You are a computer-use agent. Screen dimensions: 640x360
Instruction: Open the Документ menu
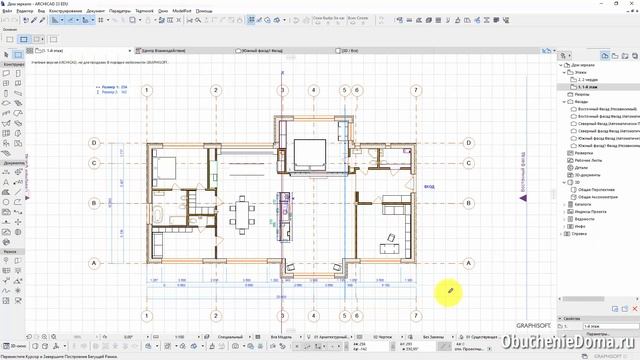tap(96, 11)
